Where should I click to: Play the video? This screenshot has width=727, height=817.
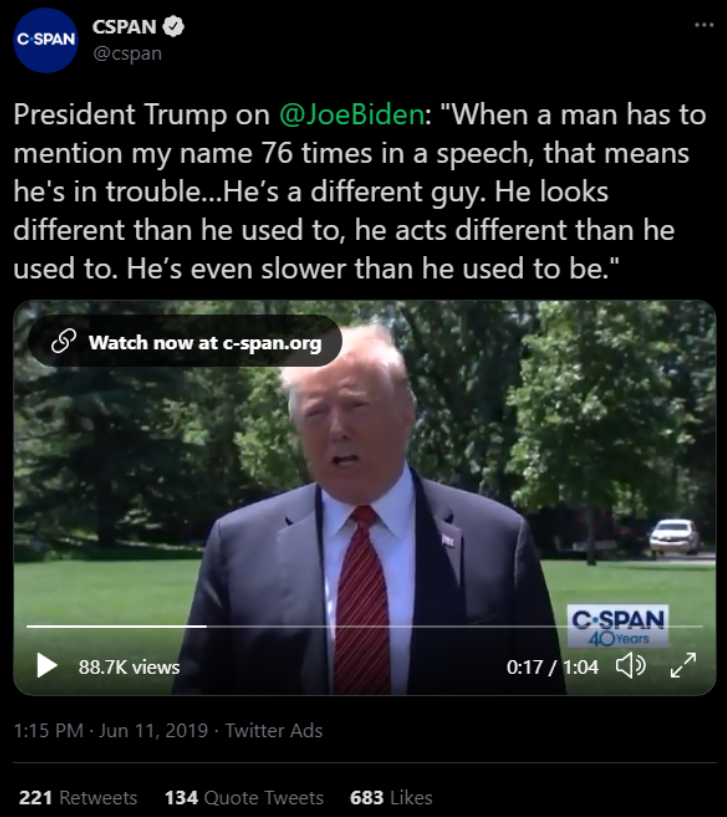47,666
